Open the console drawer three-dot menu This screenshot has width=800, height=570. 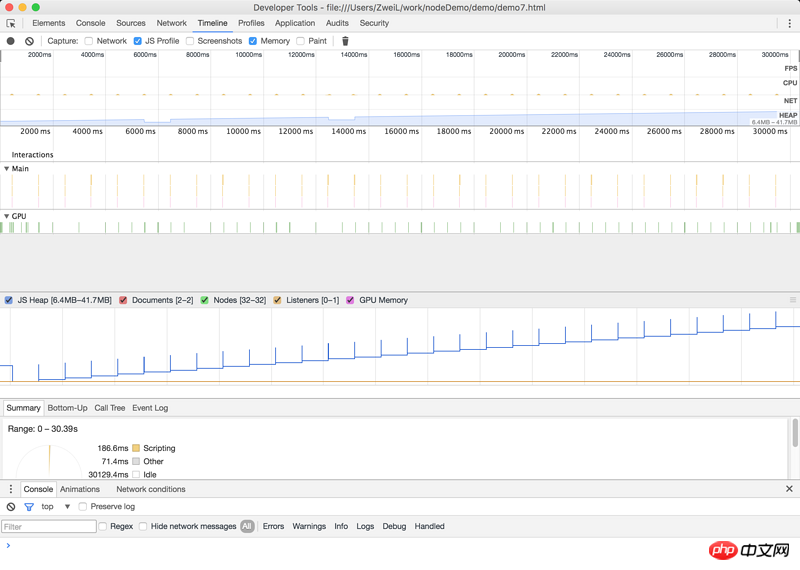(x=11, y=489)
